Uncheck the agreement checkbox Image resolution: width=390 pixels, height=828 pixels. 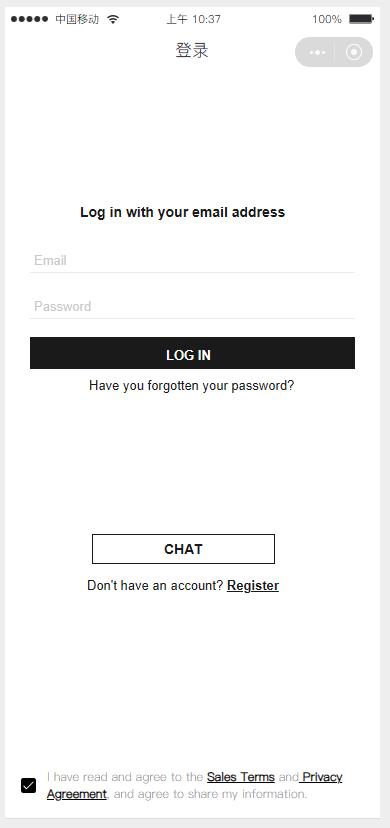coord(28,785)
